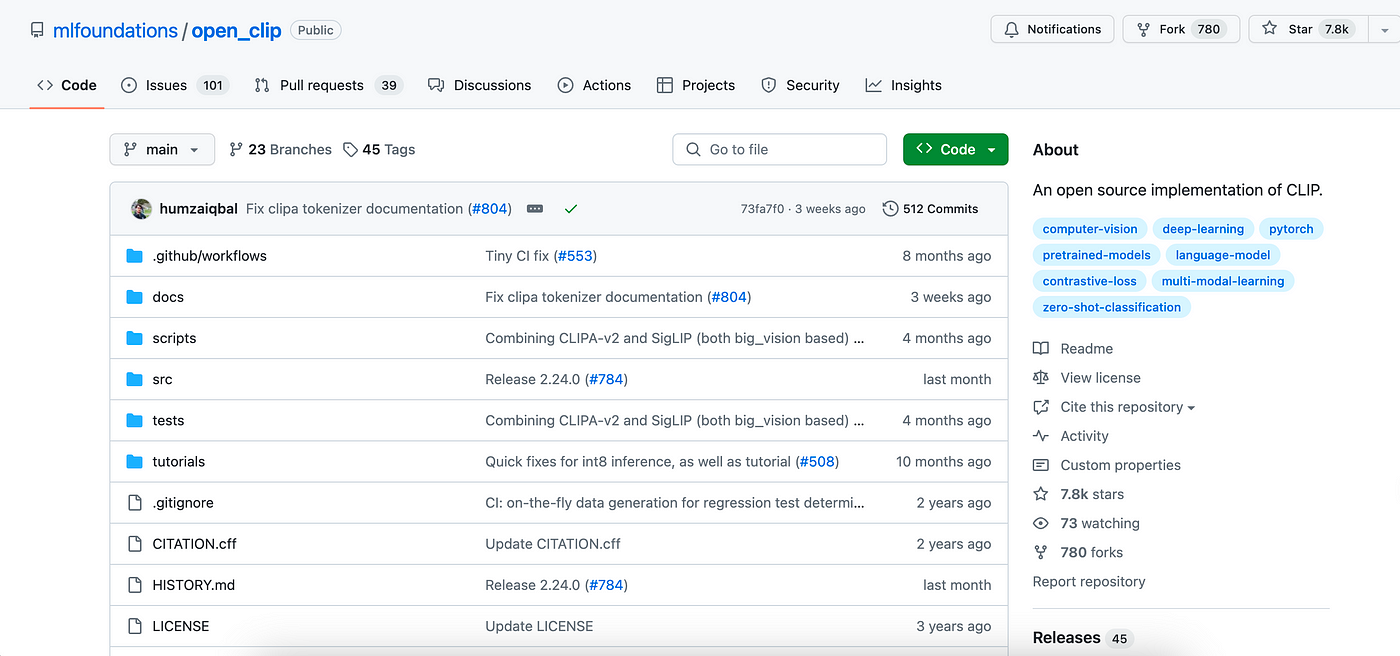Click the HISTORY.md file icon
This screenshot has height=656, width=1400.
click(x=135, y=584)
